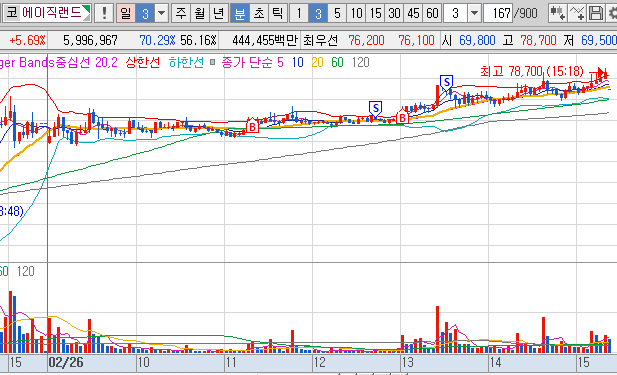The width and height of the screenshot is (617, 375).
Task: Click the add-indicator zigzag line icon
Action: pyautogui.click(x=577, y=13)
